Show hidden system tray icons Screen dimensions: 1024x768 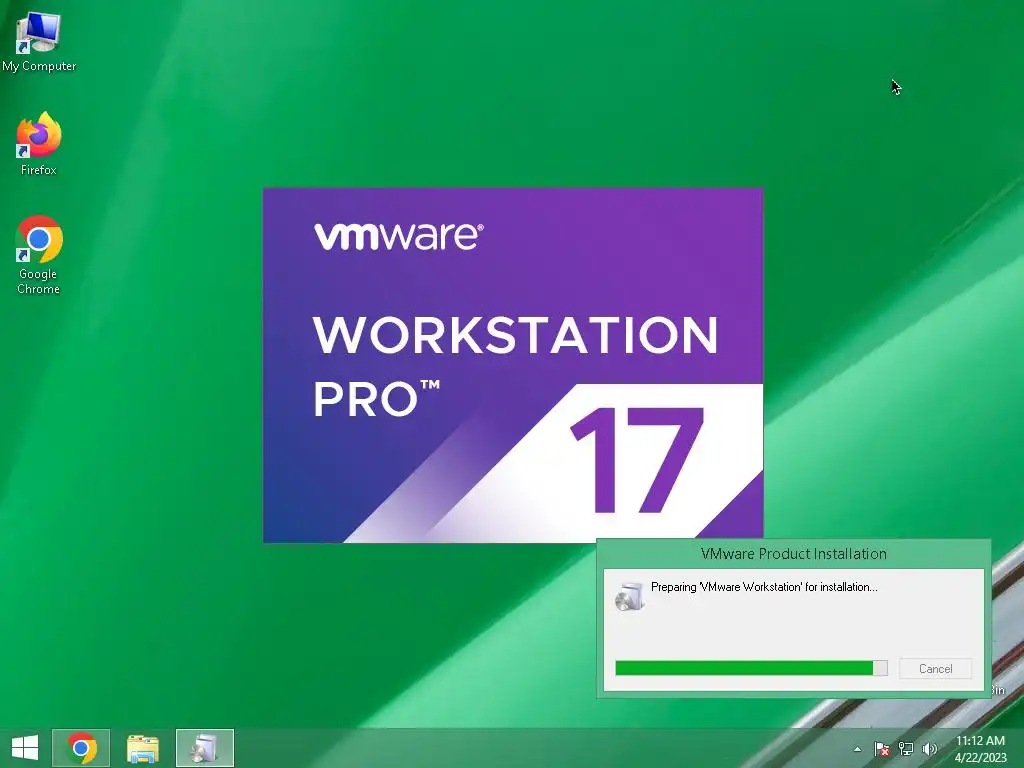(x=857, y=749)
